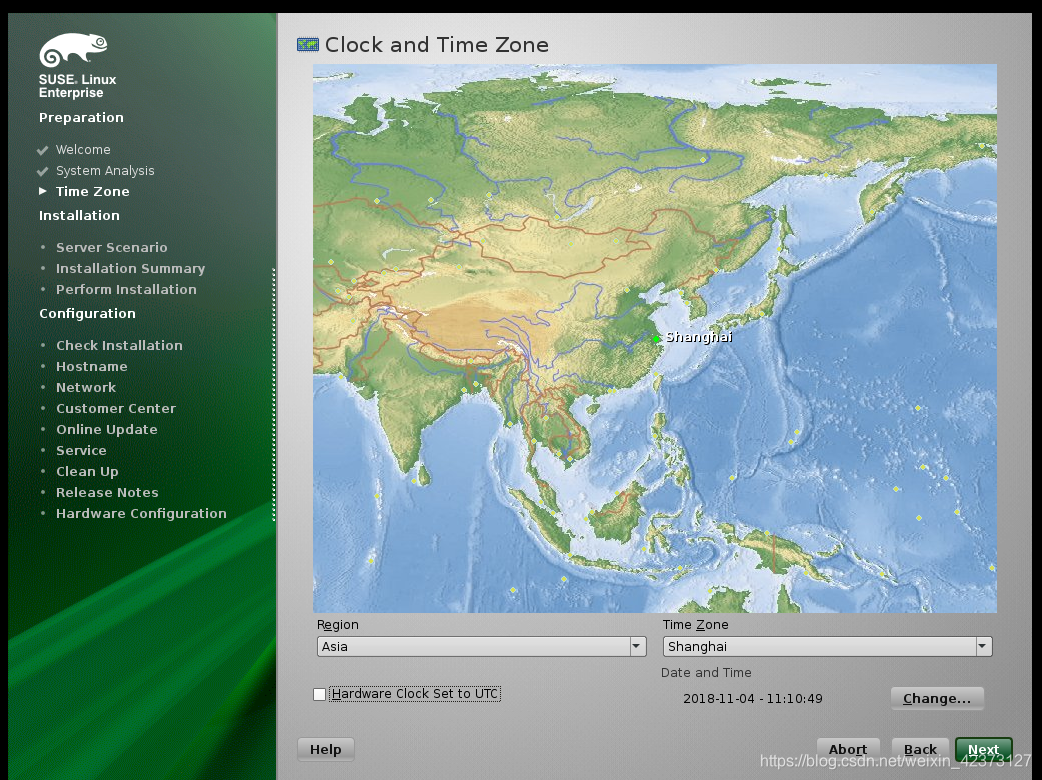Click the Perform Installation step
Viewport: 1042px width, 780px height.
[x=126, y=289]
